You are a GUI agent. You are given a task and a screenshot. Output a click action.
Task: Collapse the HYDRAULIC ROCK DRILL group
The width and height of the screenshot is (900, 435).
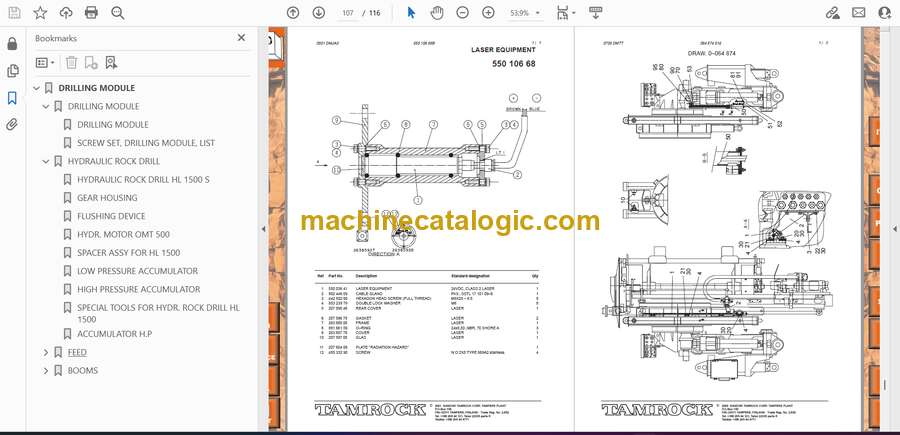[46, 161]
